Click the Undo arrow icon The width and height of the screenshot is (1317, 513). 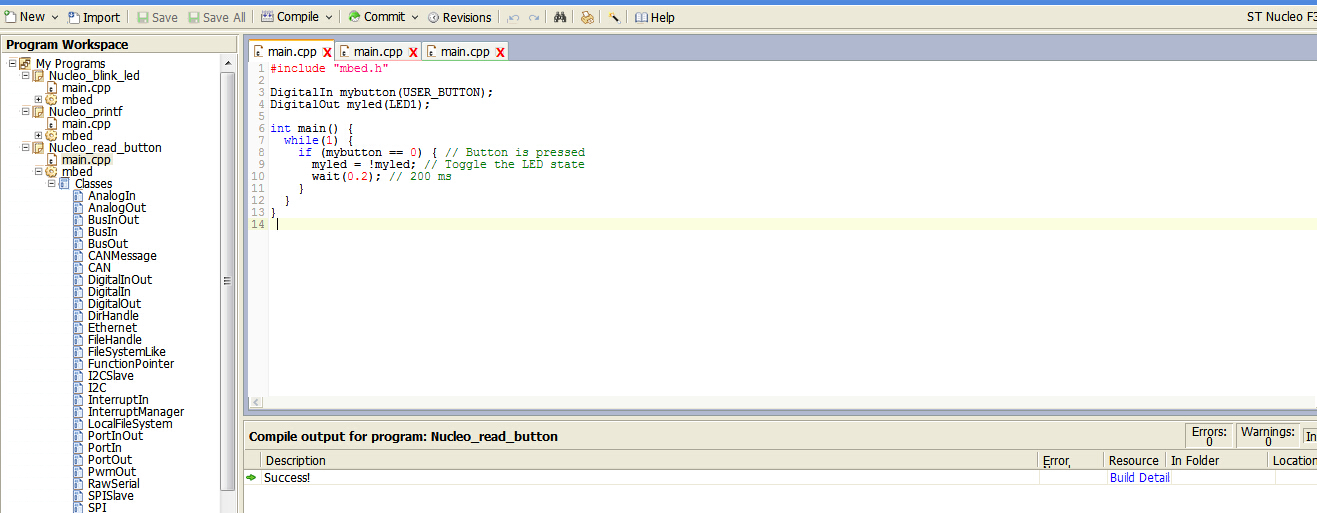513,17
